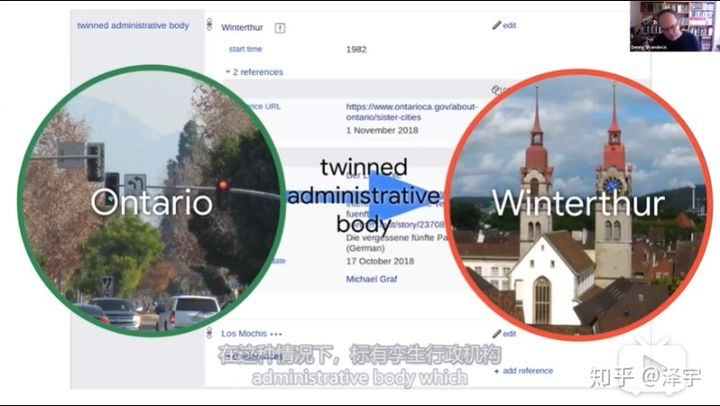The image size is (720, 406).
Task: Click the Ontario circle image
Action: pyautogui.click(x=151, y=201)
